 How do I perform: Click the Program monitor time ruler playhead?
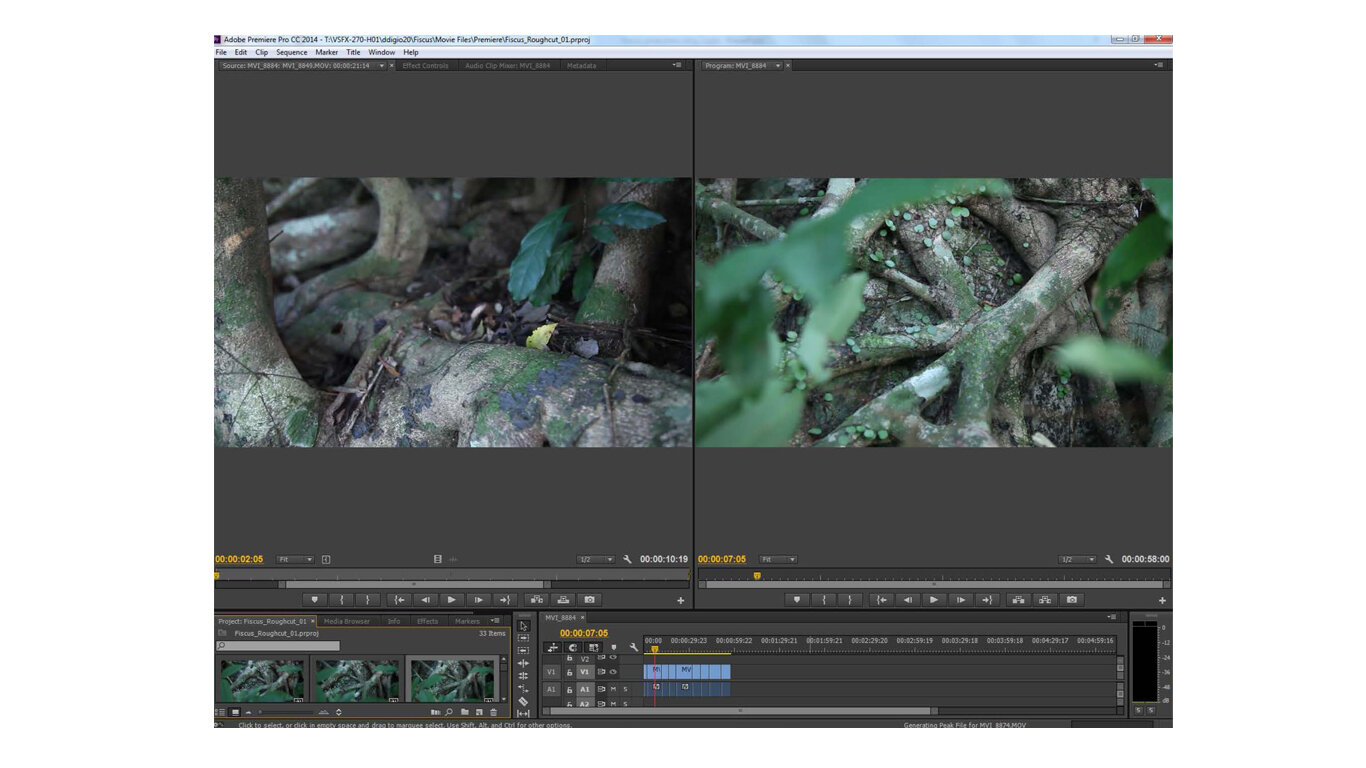757,575
